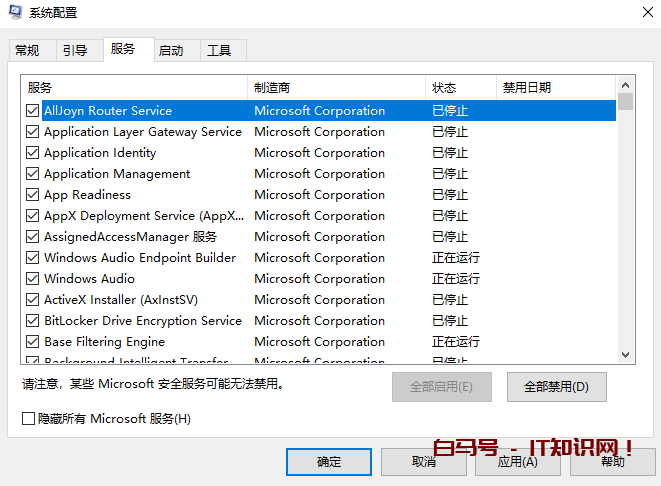661x486 pixels.
Task: Disable the BitLocker Drive Encryption Service checkbox
Action: [x=33, y=321]
